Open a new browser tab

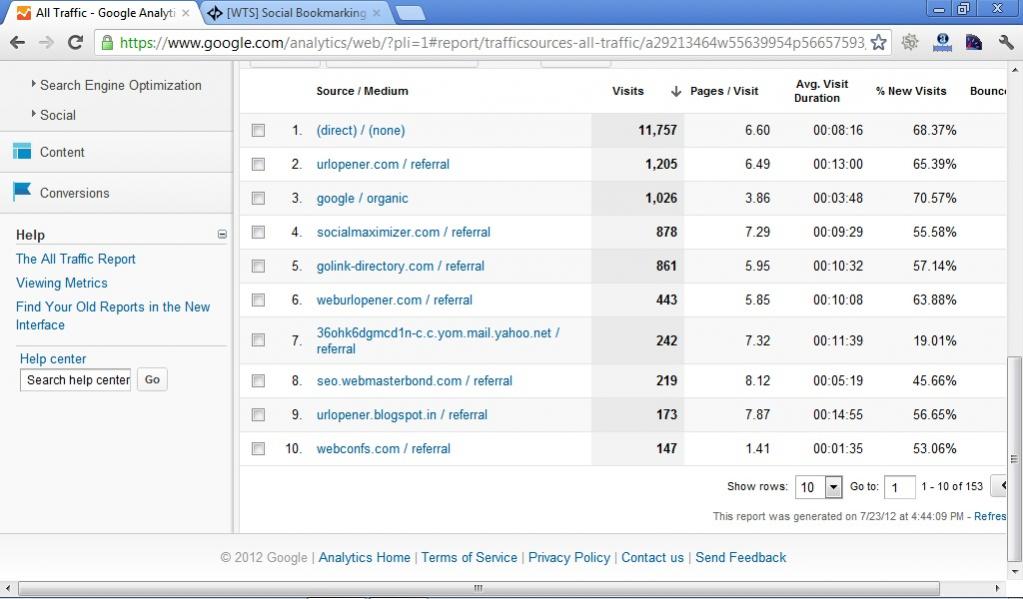coord(410,13)
